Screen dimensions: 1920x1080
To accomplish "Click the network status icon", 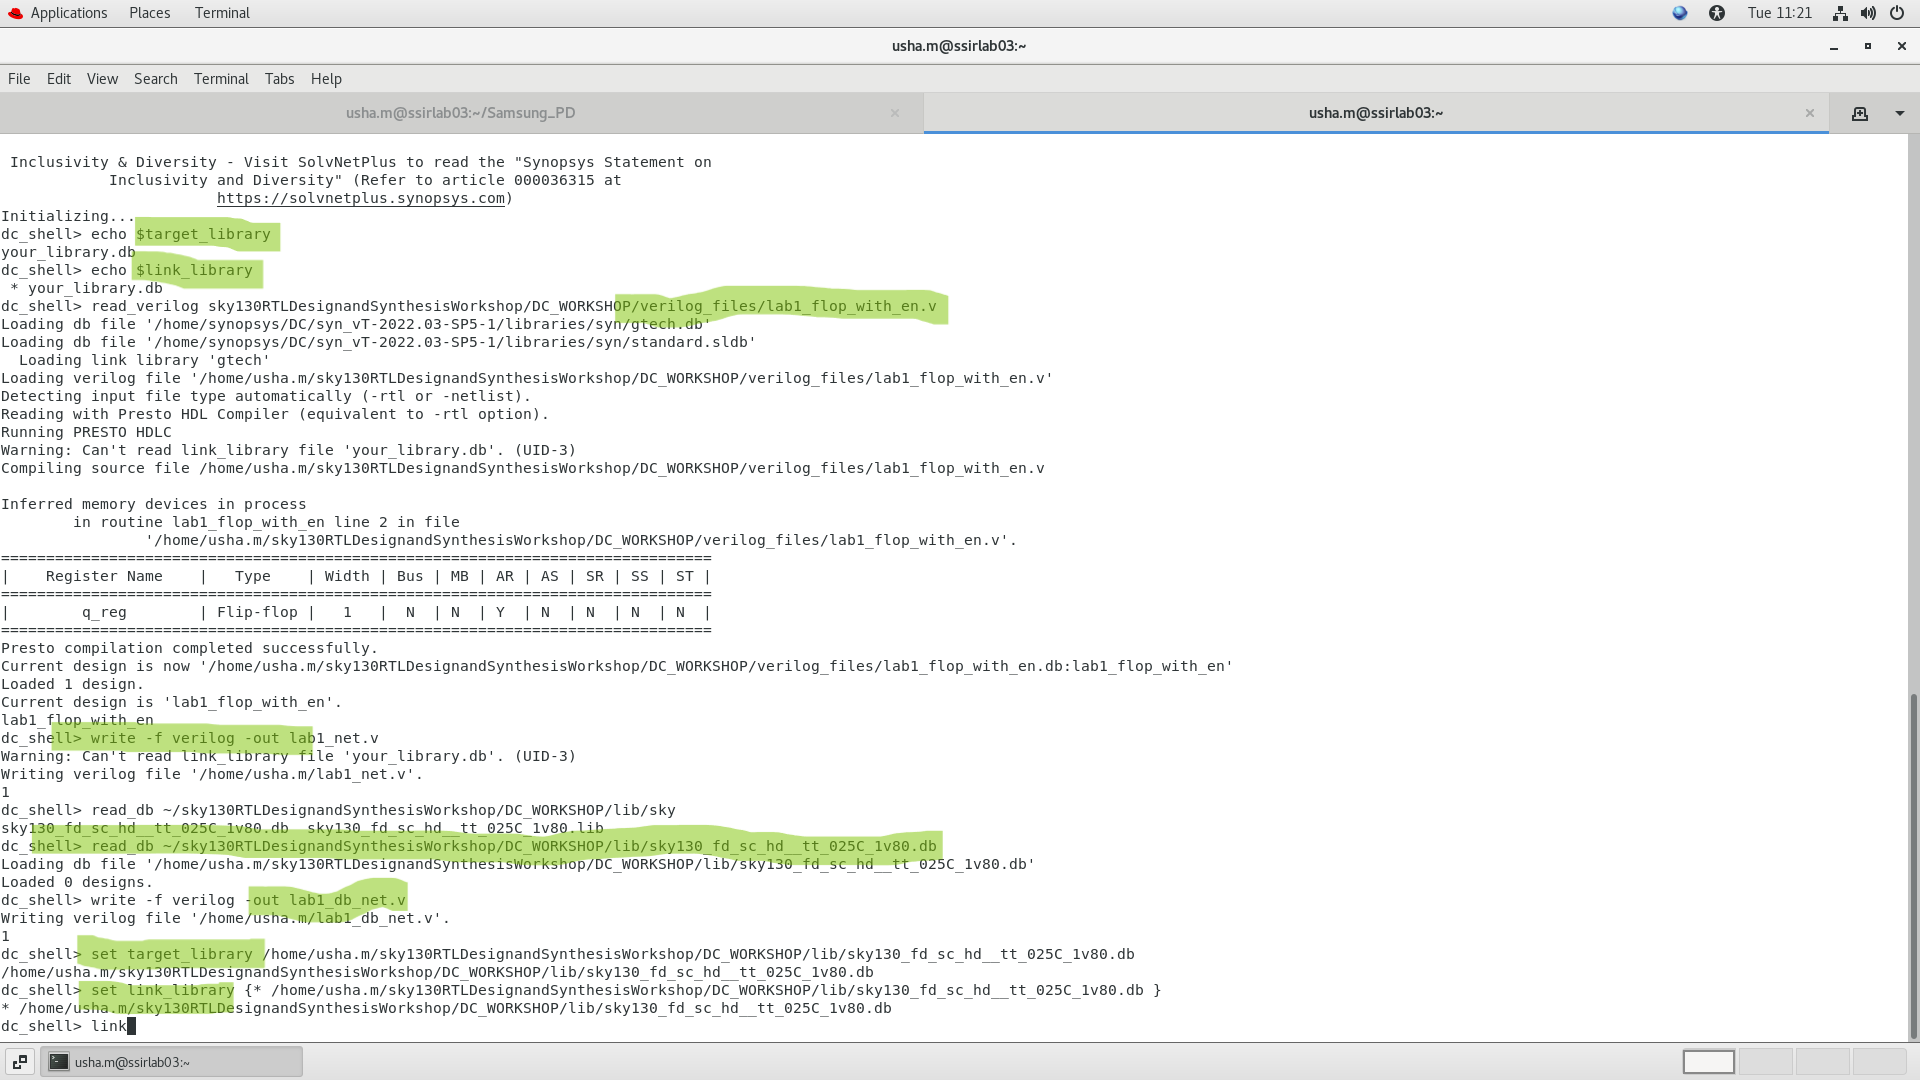I will [x=1839, y=13].
